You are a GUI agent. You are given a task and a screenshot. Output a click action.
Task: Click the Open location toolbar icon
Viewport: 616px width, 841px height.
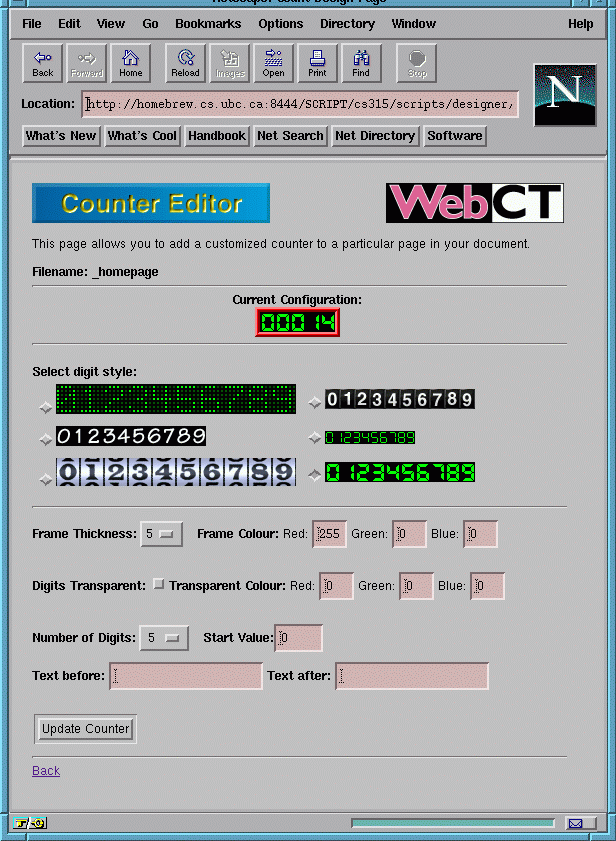(x=273, y=64)
